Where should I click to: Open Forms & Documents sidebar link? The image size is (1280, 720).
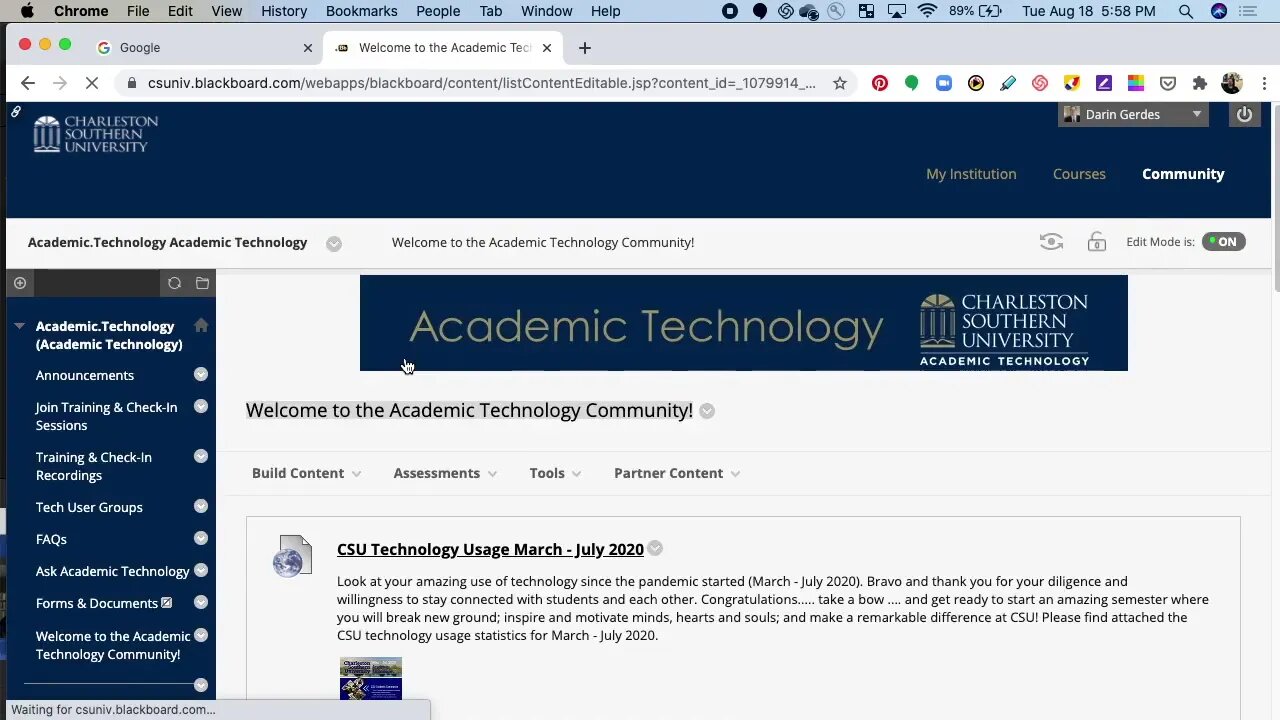point(97,603)
